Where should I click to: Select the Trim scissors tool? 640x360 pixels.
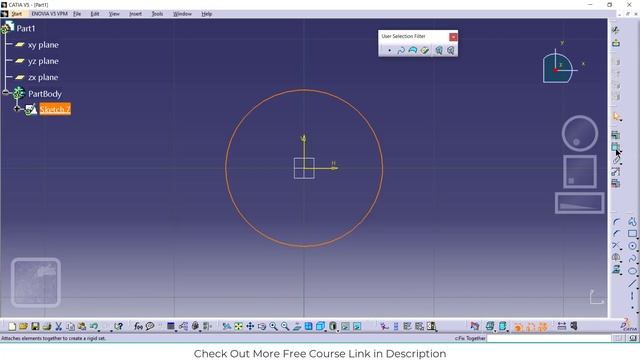[x=616, y=246]
